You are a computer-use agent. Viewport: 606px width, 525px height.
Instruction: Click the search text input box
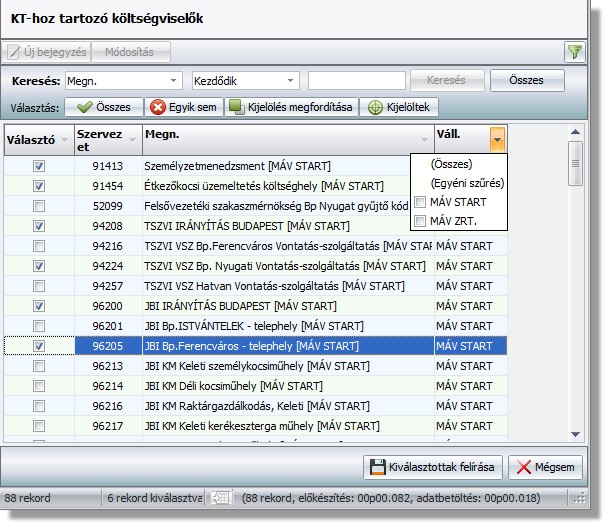(357, 81)
